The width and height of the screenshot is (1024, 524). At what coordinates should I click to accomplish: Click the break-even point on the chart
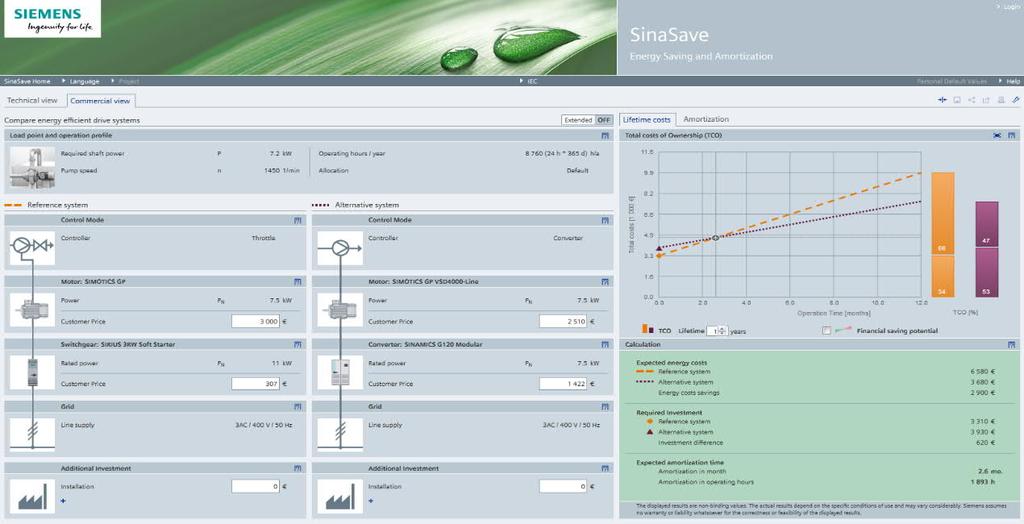(x=715, y=237)
